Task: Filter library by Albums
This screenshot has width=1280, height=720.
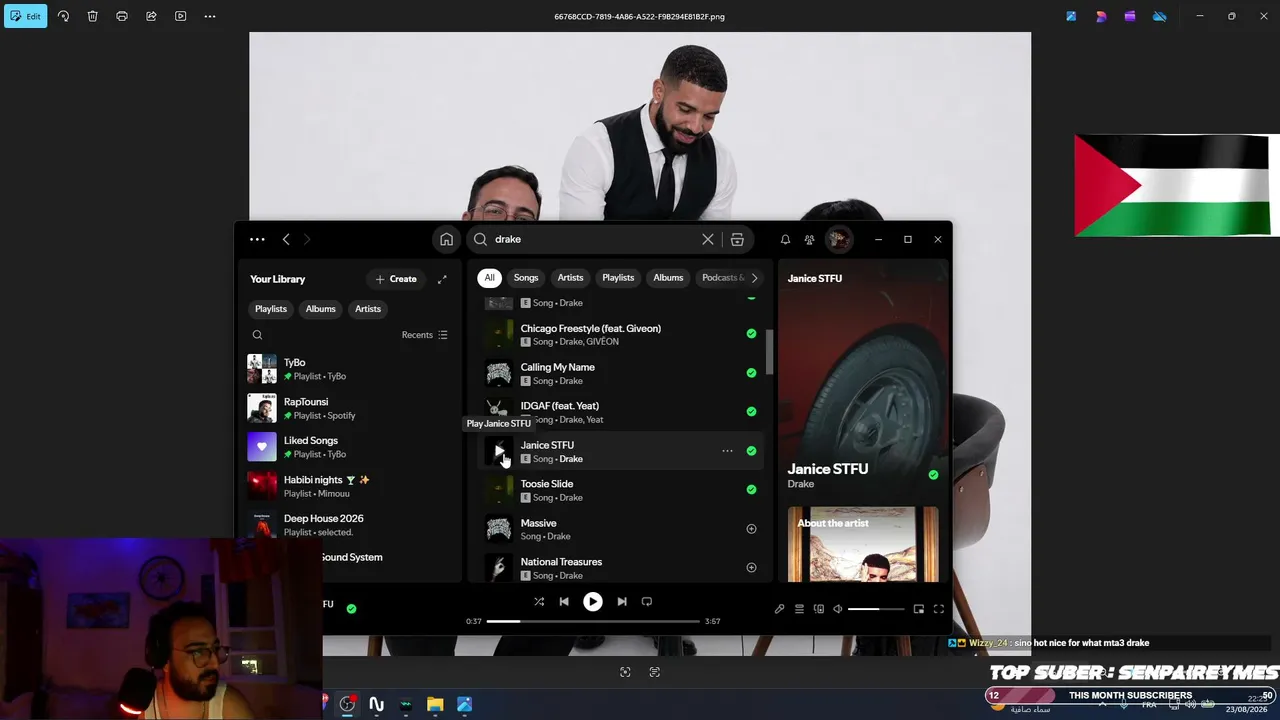Action: click(320, 309)
